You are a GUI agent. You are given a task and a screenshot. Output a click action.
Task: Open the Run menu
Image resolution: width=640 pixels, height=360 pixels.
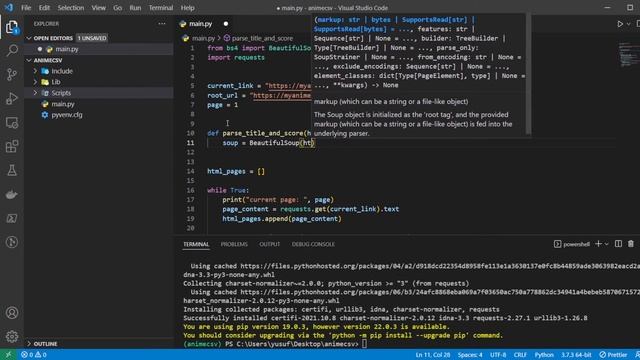click(x=135, y=8)
